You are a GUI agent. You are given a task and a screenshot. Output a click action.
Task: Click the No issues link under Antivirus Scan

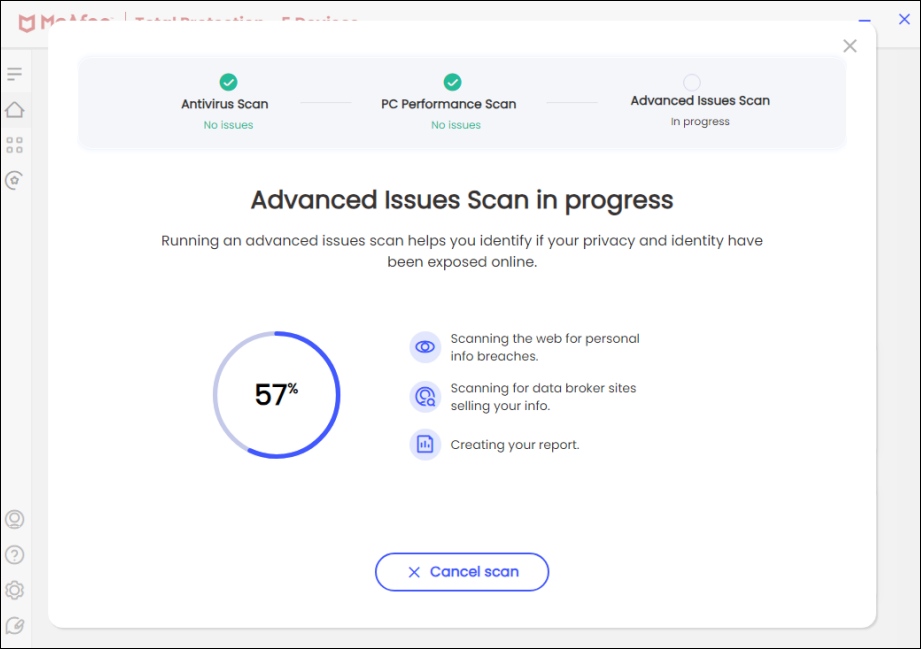(228, 124)
